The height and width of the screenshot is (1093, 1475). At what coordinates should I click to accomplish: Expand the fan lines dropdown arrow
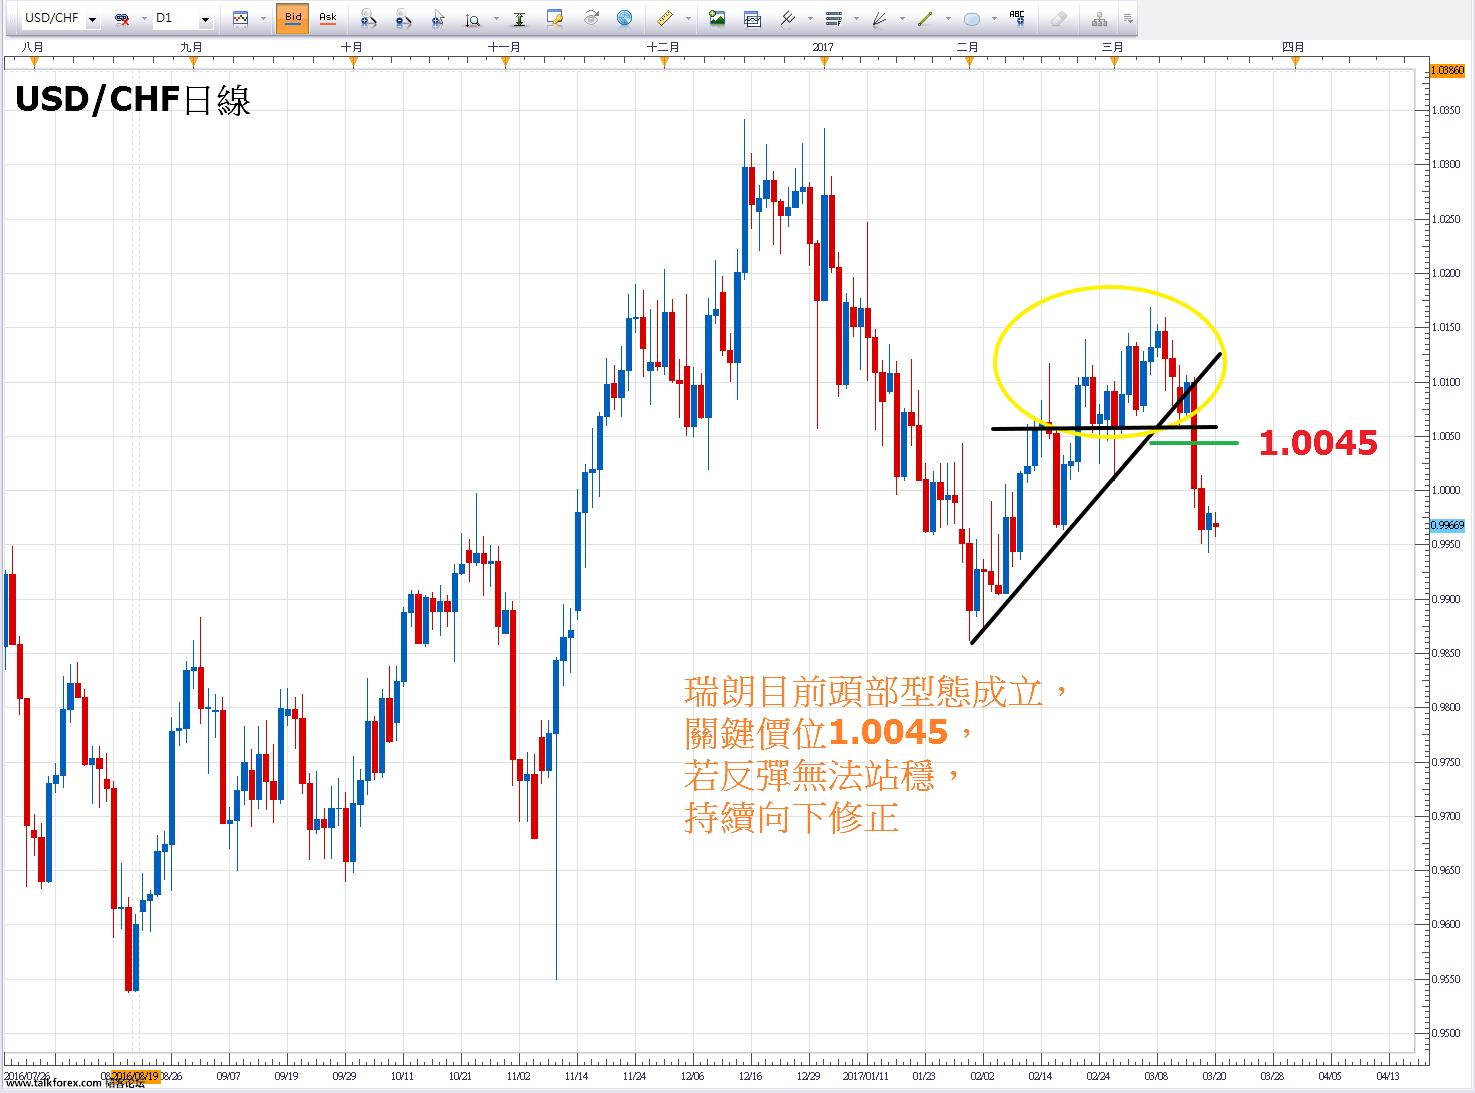coord(902,19)
